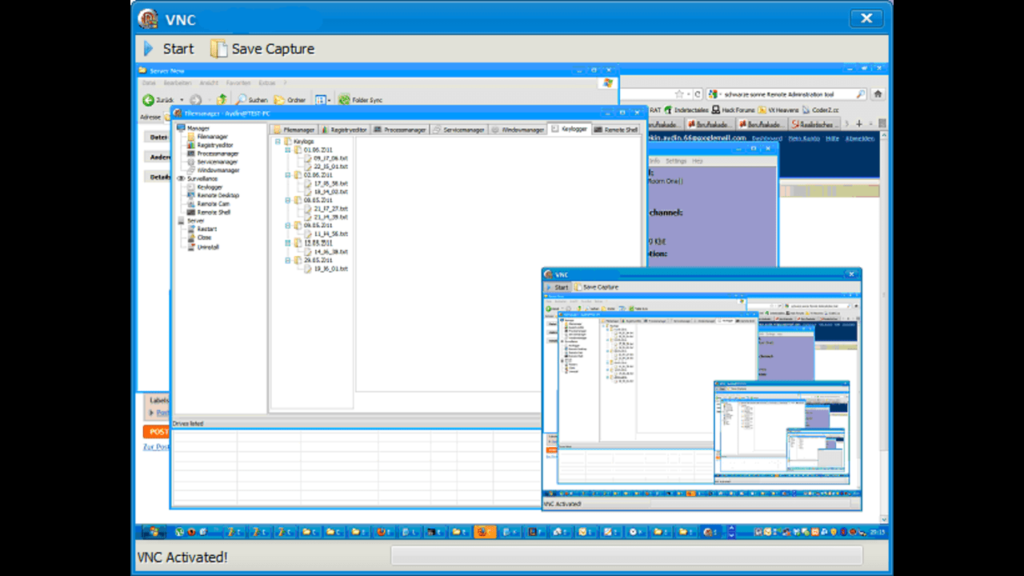The width and height of the screenshot is (1024, 576).
Task: Open the Favoriten menu in Explorer
Action: (238, 83)
